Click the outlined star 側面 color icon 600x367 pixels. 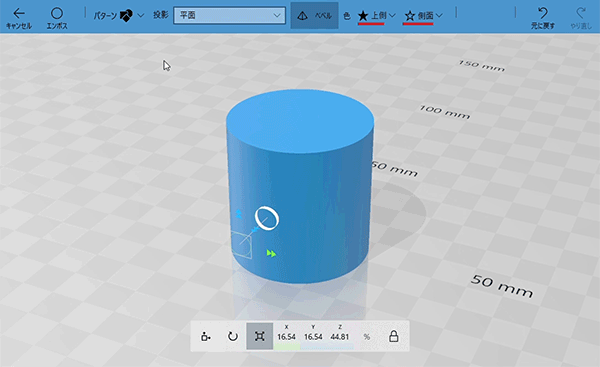410,16
